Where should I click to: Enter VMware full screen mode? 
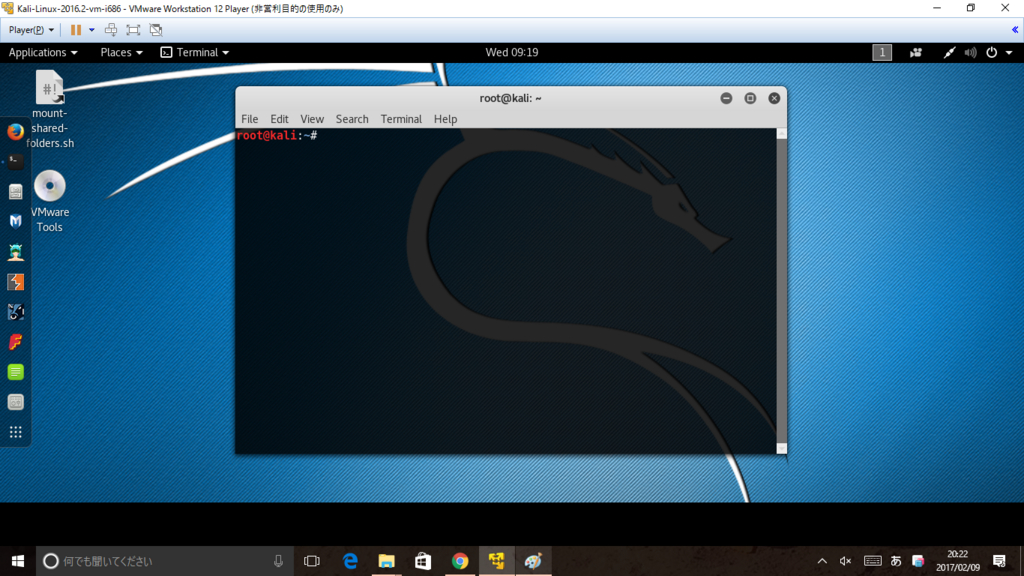pos(133,29)
